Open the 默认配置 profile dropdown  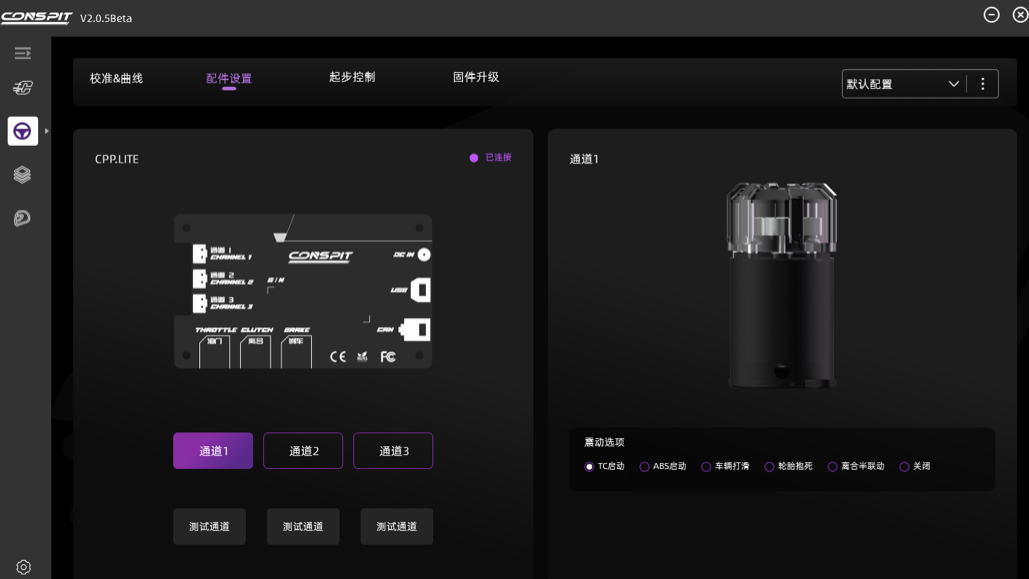(904, 84)
